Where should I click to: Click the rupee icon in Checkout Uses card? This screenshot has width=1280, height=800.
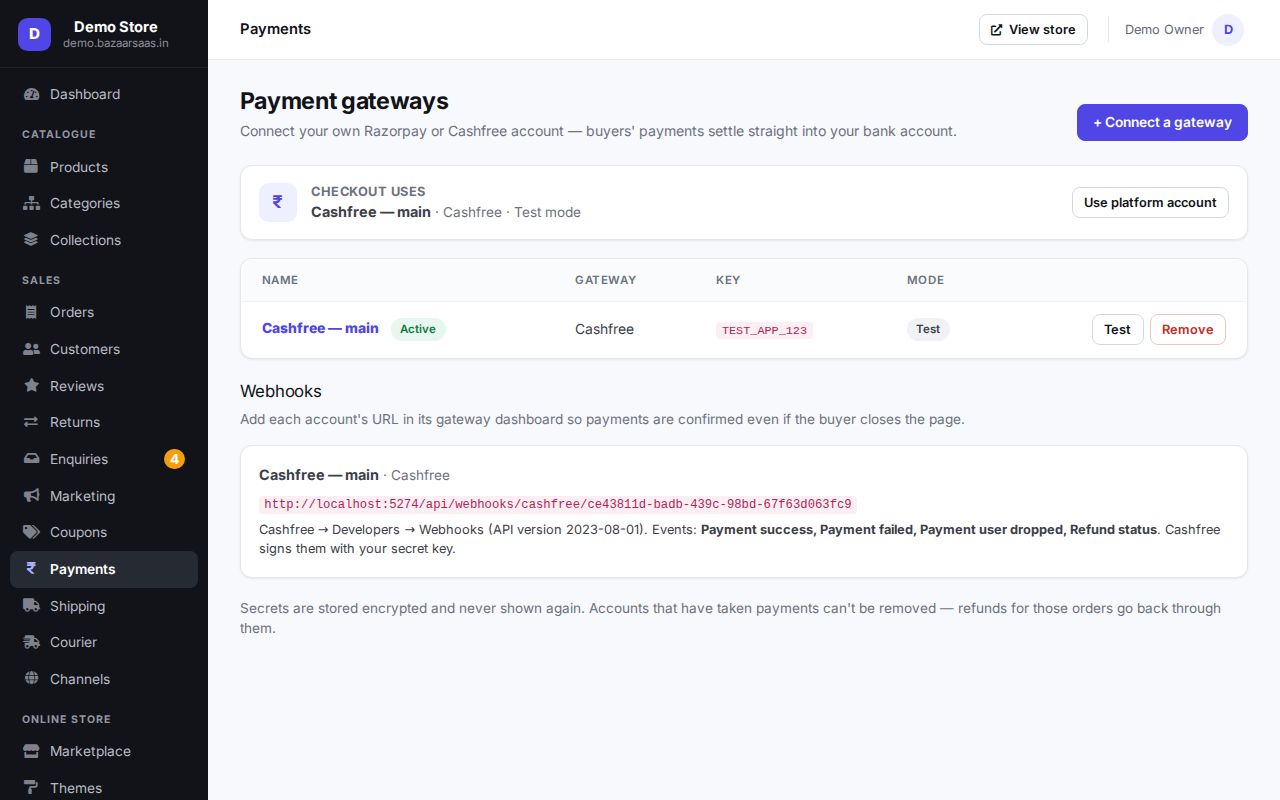[x=278, y=202]
